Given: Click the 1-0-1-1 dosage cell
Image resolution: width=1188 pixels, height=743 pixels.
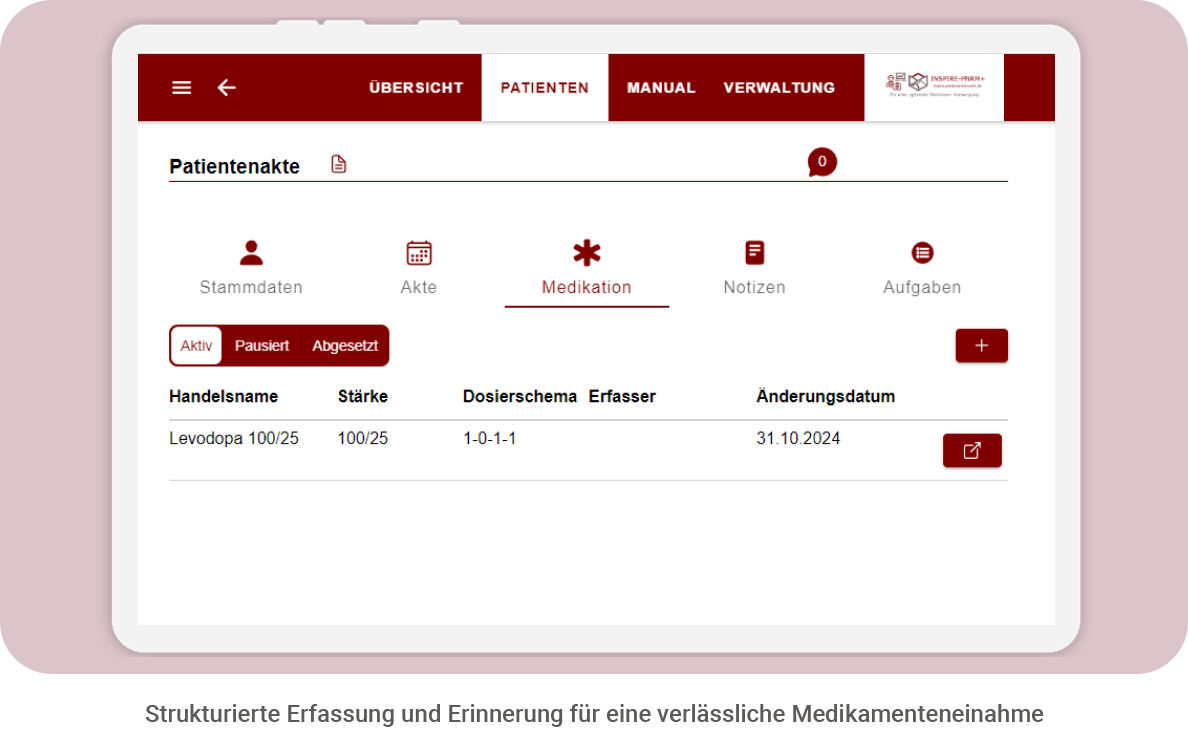Looking at the screenshot, I should tap(489, 439).
